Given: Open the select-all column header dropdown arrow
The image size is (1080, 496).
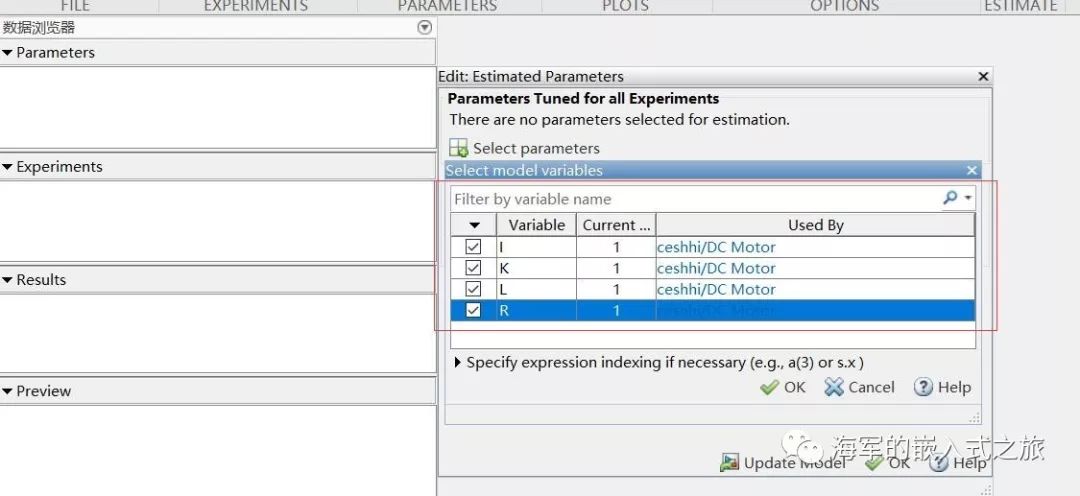Looking at the screenshot, I should click(474, 225).
